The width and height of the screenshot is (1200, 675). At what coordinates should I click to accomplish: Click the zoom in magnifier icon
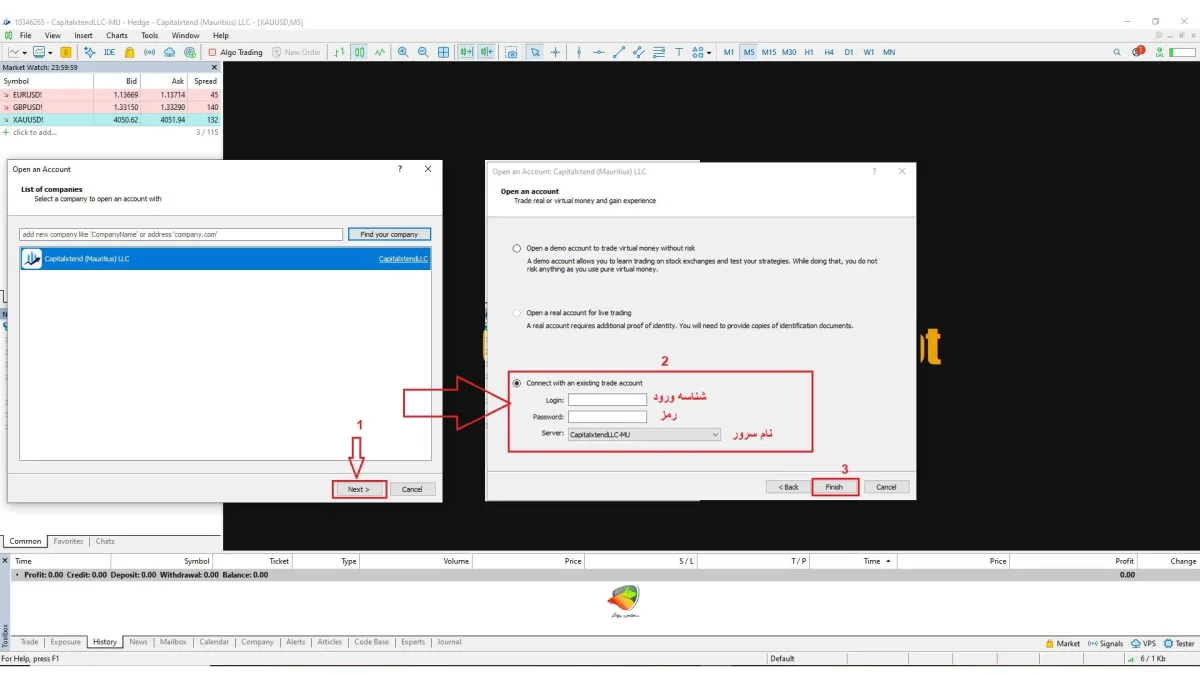(403, 52)
